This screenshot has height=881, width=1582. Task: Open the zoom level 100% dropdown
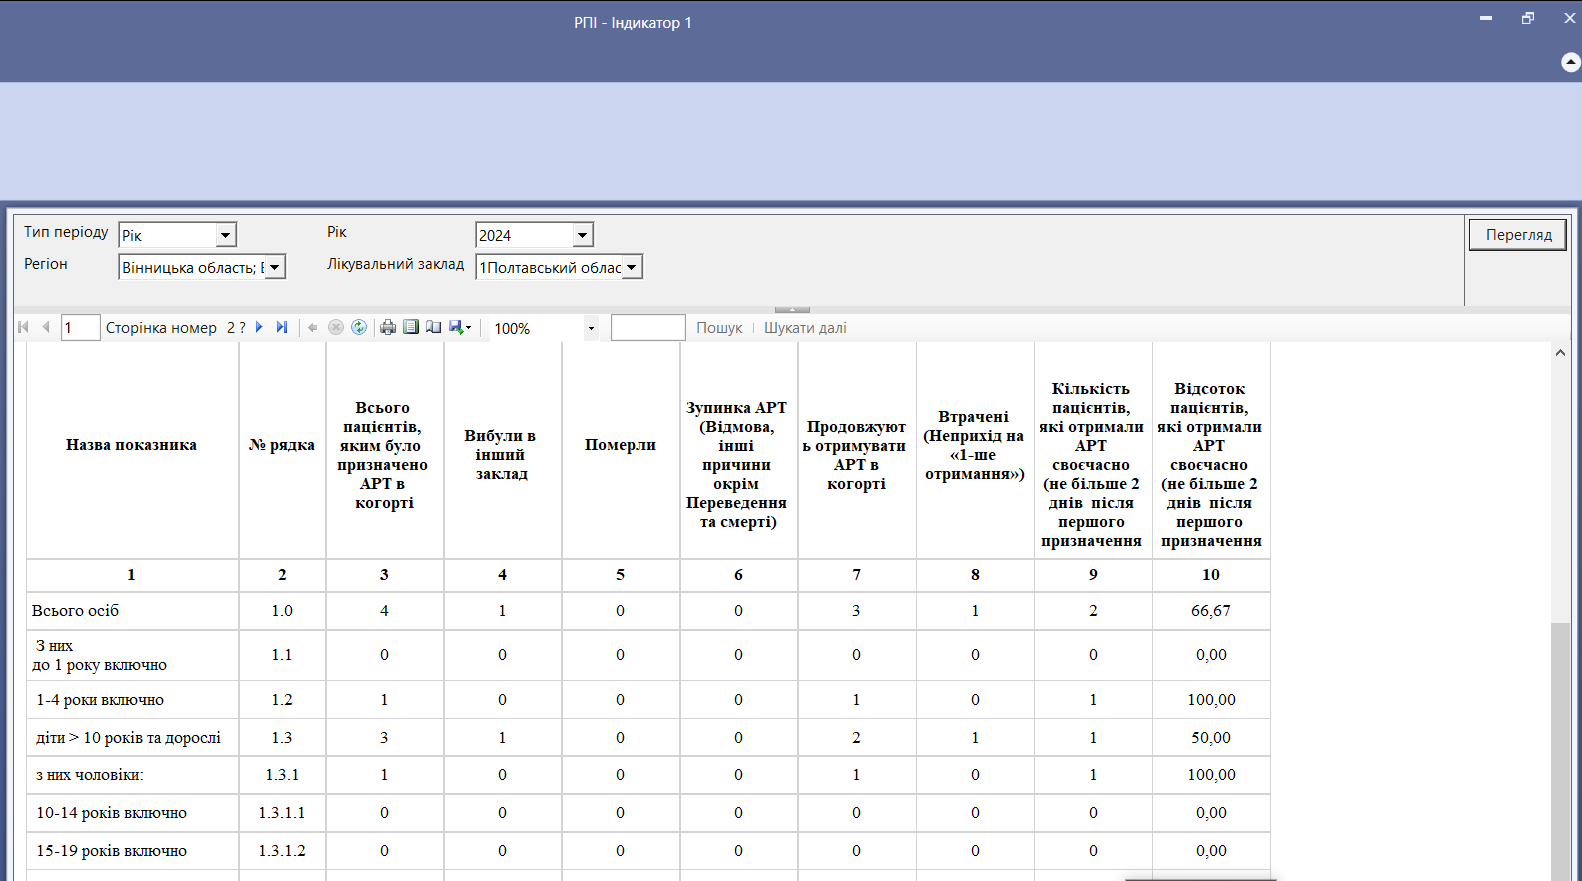pos(591,328)
